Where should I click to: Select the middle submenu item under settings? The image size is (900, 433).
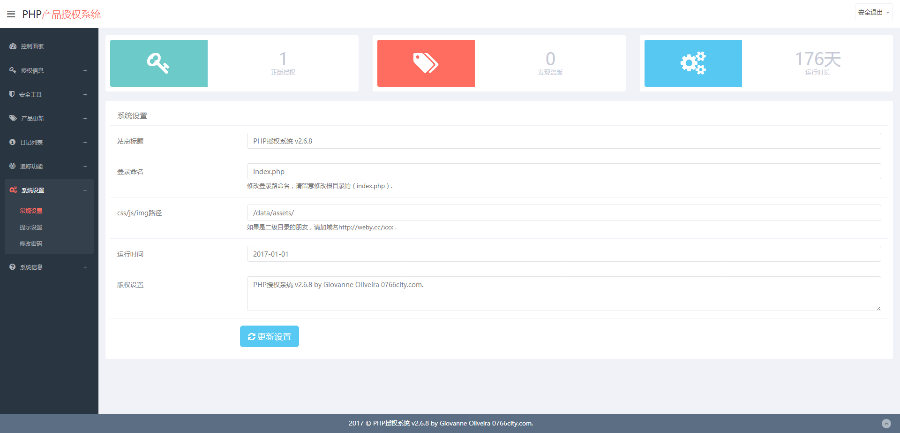(x=31, y=227)
